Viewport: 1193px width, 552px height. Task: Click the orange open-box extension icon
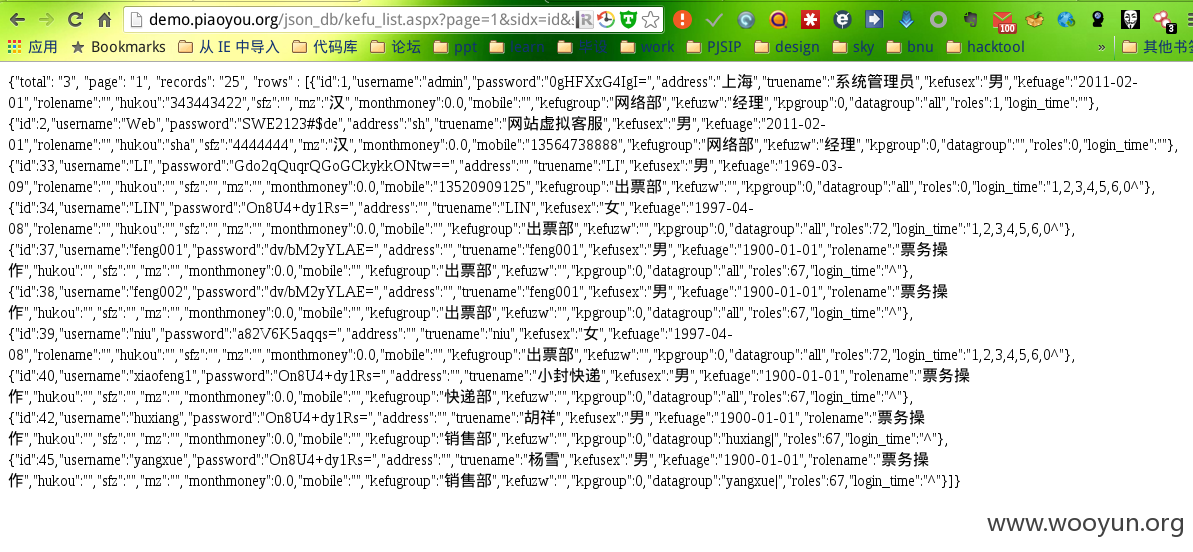(1035, 20)
